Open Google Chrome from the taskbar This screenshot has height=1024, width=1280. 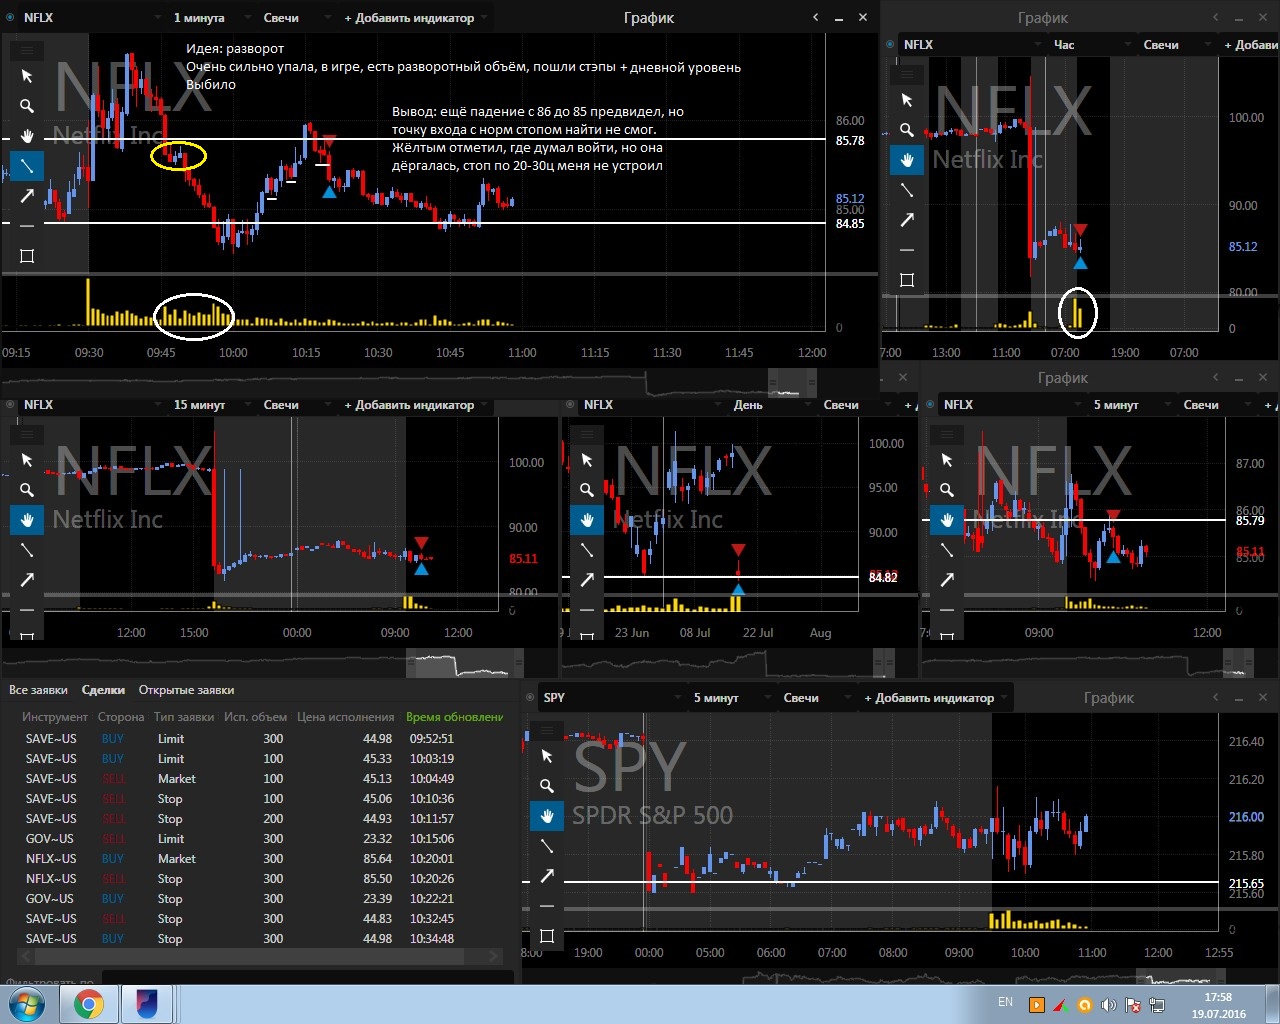click(88, 1004)
